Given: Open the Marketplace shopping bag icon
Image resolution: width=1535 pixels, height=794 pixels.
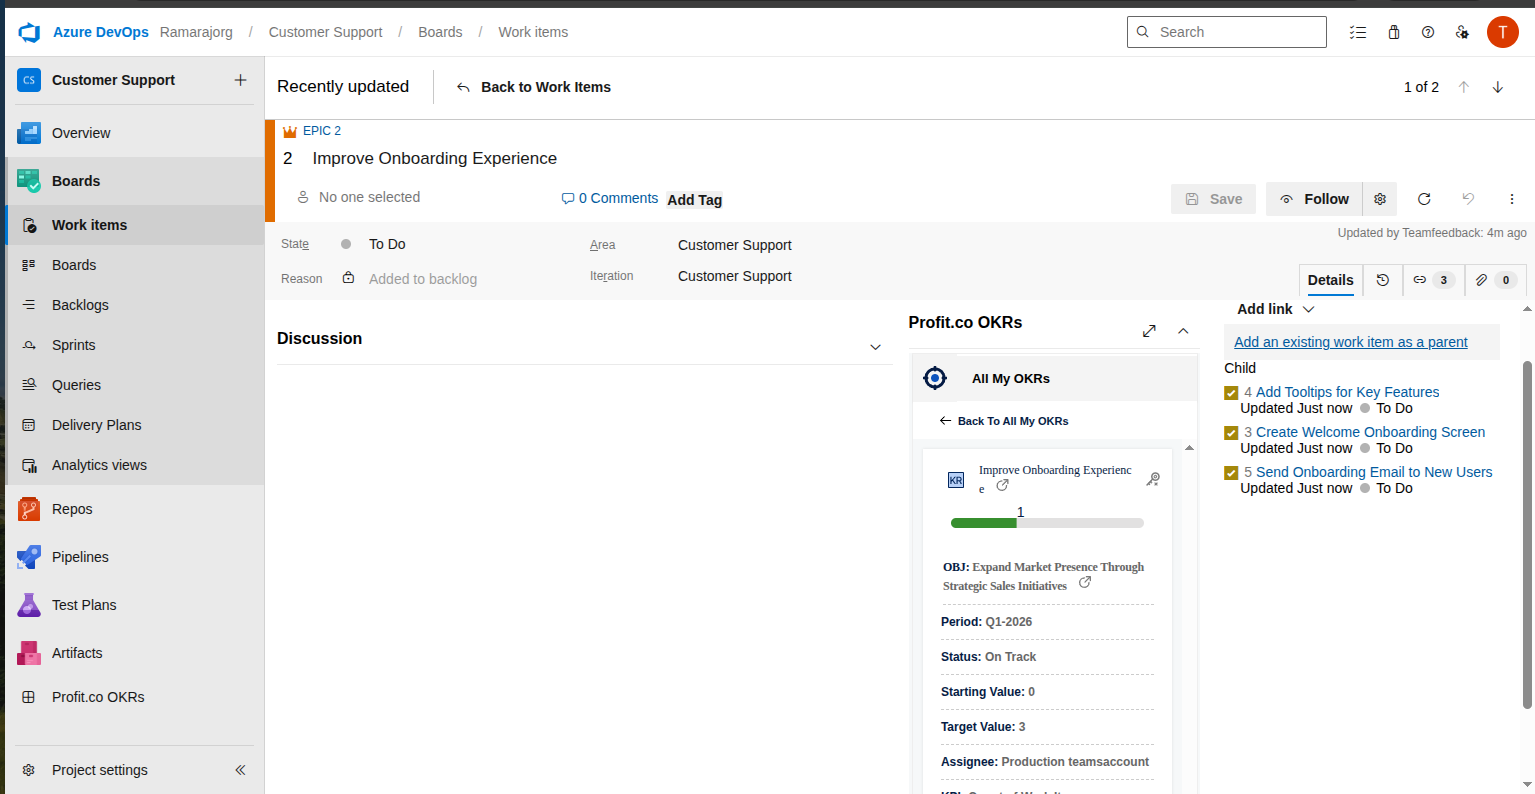Looking at the screenshot, I should point(1394,32).
